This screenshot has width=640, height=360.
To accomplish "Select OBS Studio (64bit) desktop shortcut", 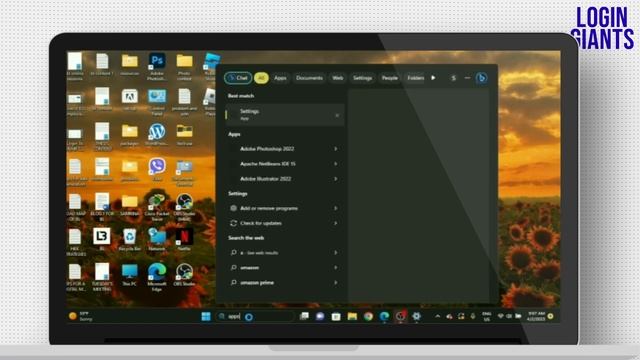I will pos(184,207).
